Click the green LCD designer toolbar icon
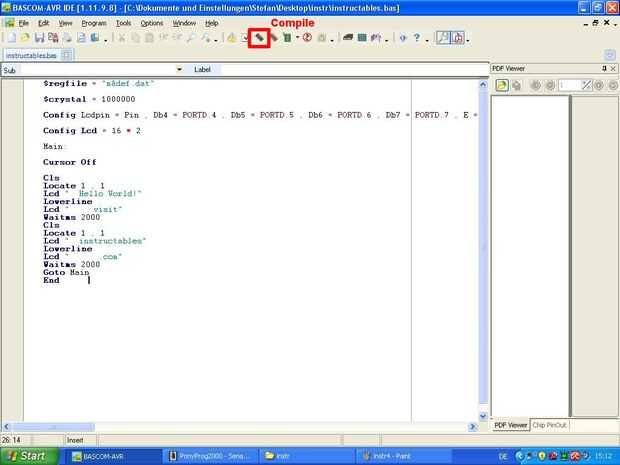This screenshot has height=465, width=620. pos(362,38)
